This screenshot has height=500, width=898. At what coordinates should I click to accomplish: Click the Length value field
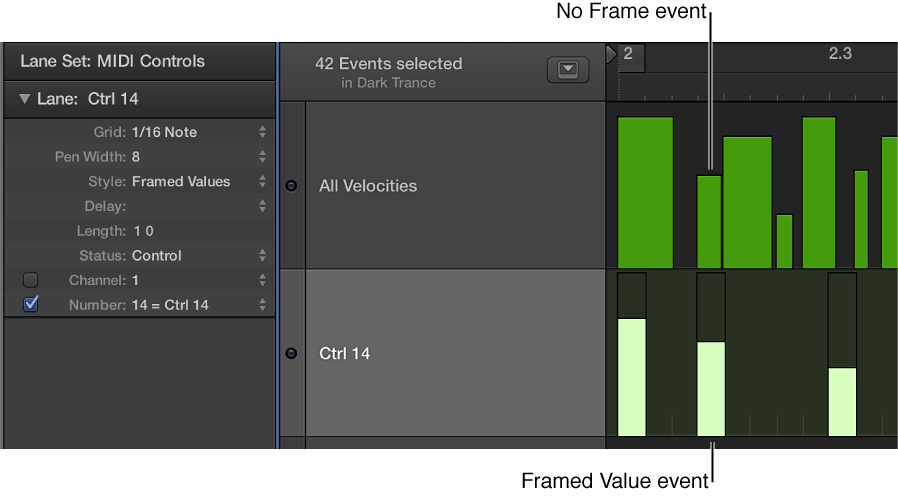(x=144, y=231)
